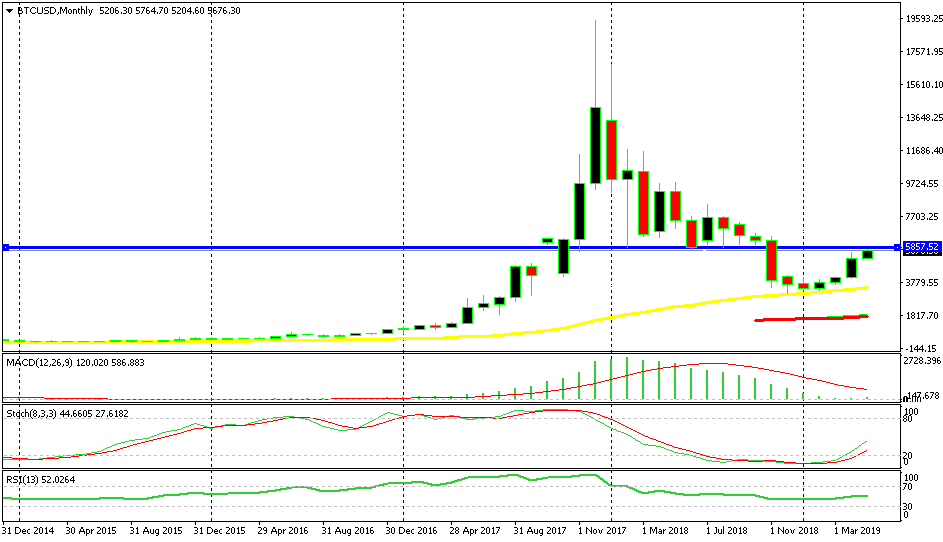Viewport: 943px width, 542px height.
Task: Click the 30 Apr 2015 date label
Action: coord(91,531)
